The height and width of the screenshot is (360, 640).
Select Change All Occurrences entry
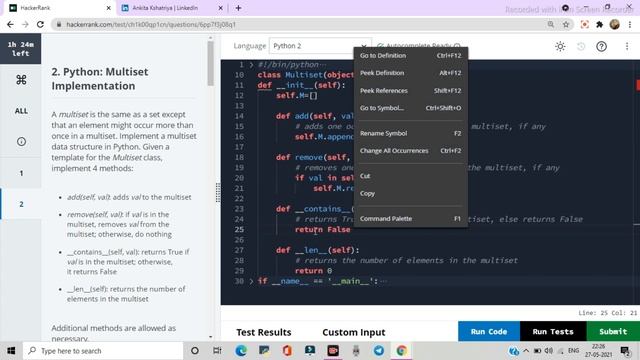[411, 151]
